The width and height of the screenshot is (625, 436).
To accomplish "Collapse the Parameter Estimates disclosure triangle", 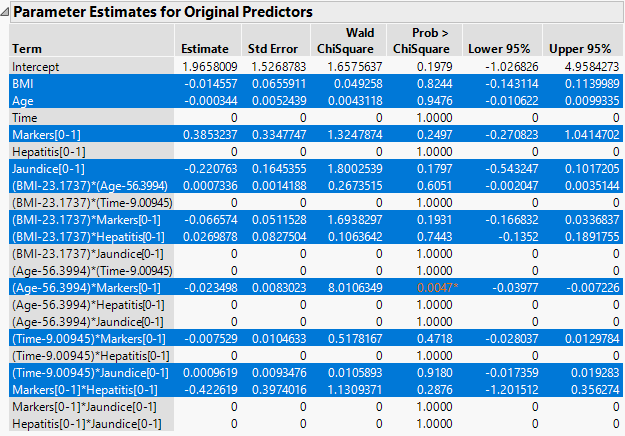I will coord(7,12).
